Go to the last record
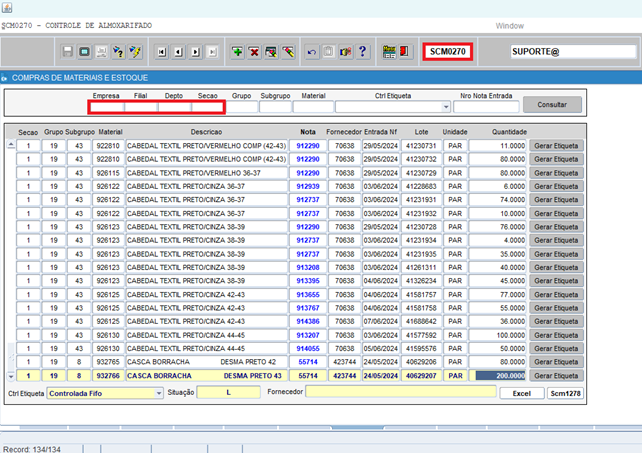This screenshot has width=642, height=453. [212, 52]
